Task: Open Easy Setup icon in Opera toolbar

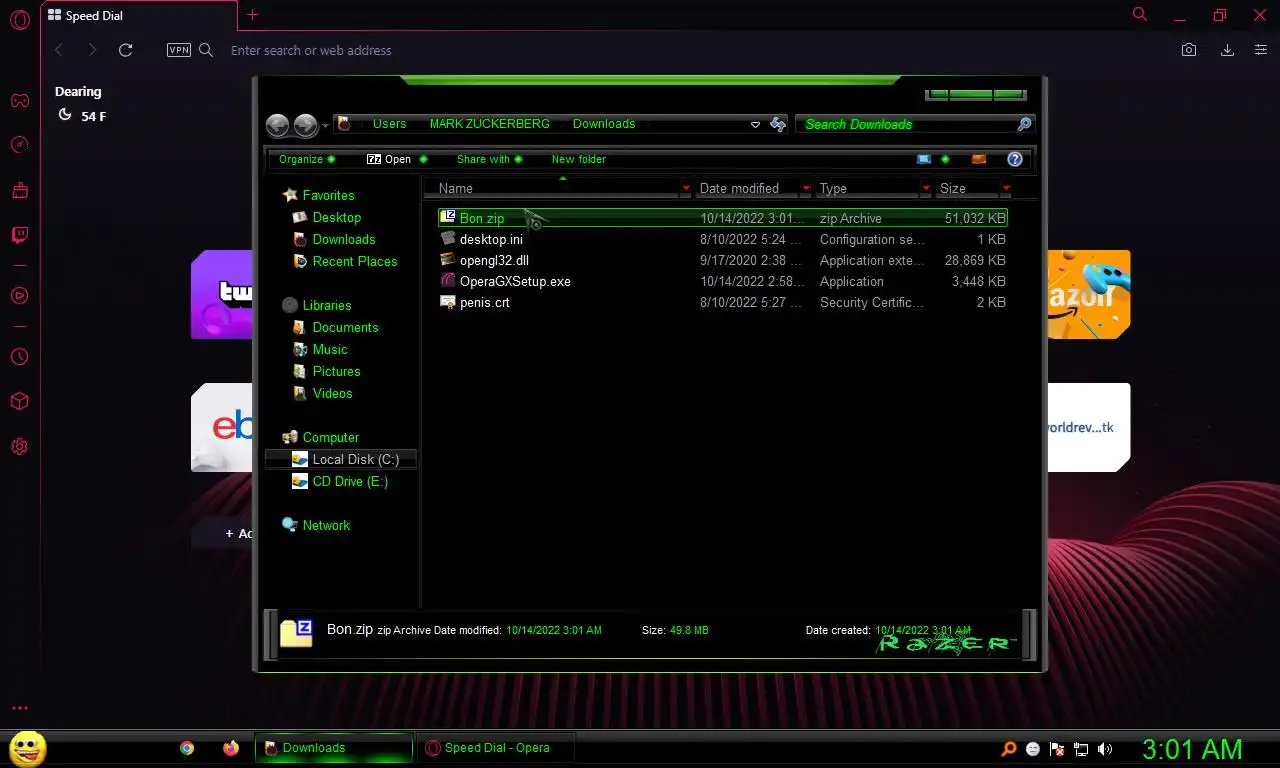Action: click(1261, 50)
